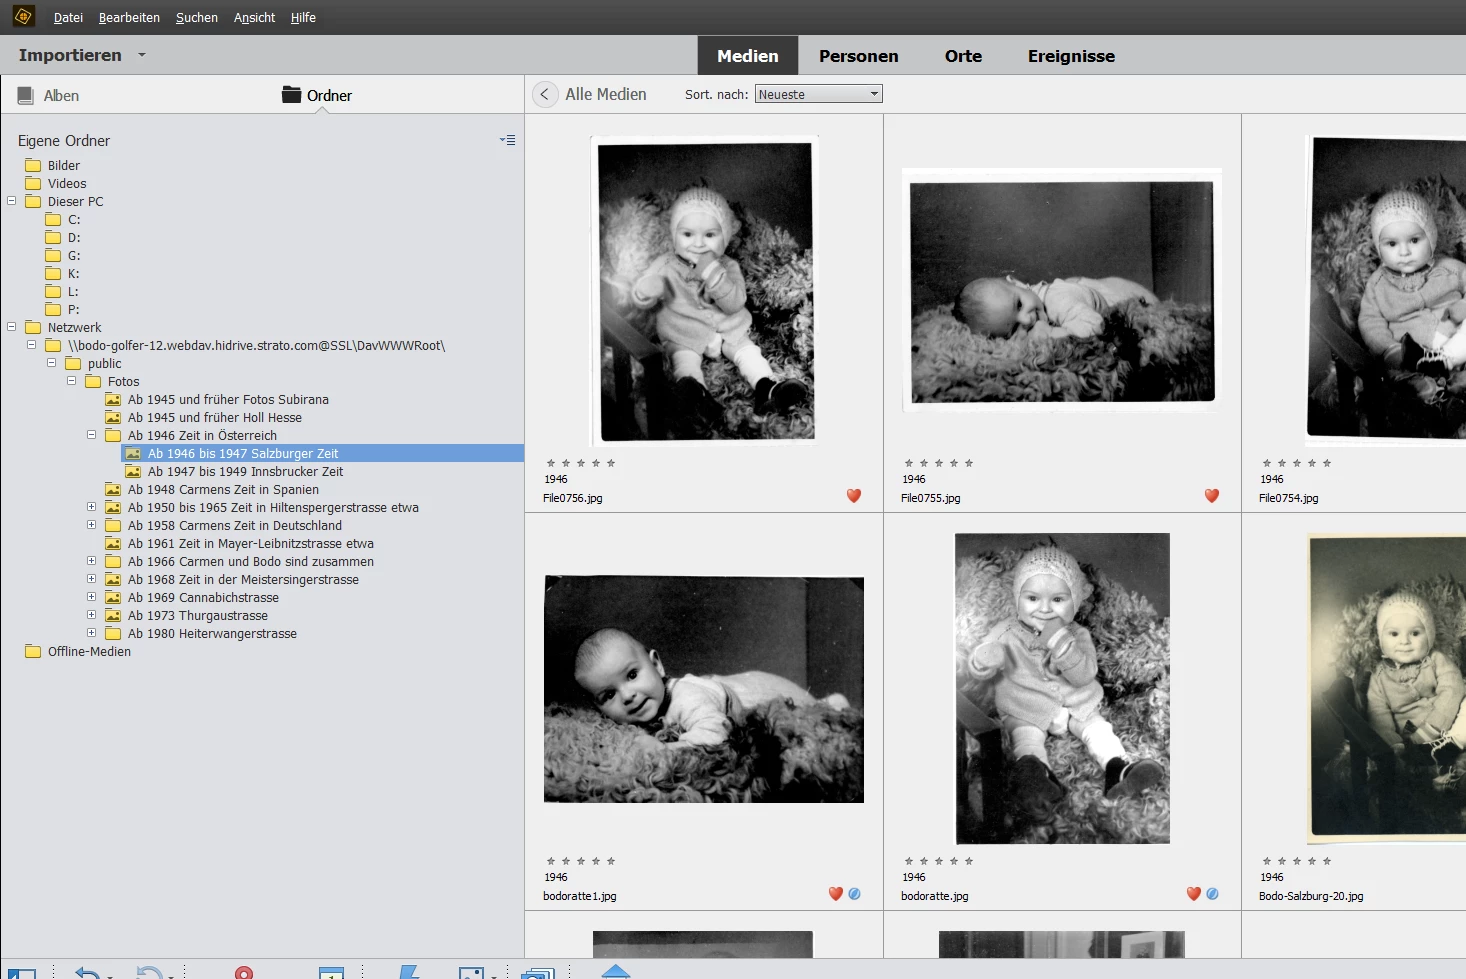The width and height of the screenshot is (1466, 979).
Task: Switch to the Ereignisse tab
Action: [1071, 56]
